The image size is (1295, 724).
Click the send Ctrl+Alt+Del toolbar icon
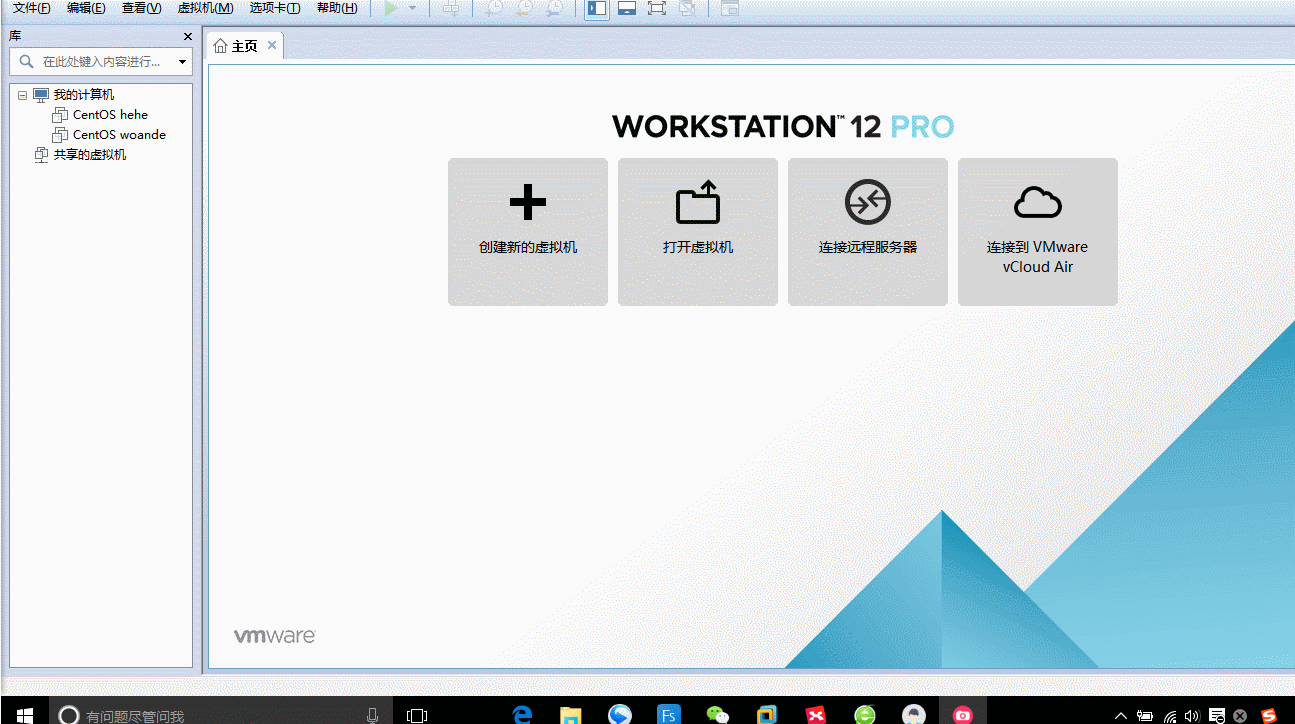451,8
